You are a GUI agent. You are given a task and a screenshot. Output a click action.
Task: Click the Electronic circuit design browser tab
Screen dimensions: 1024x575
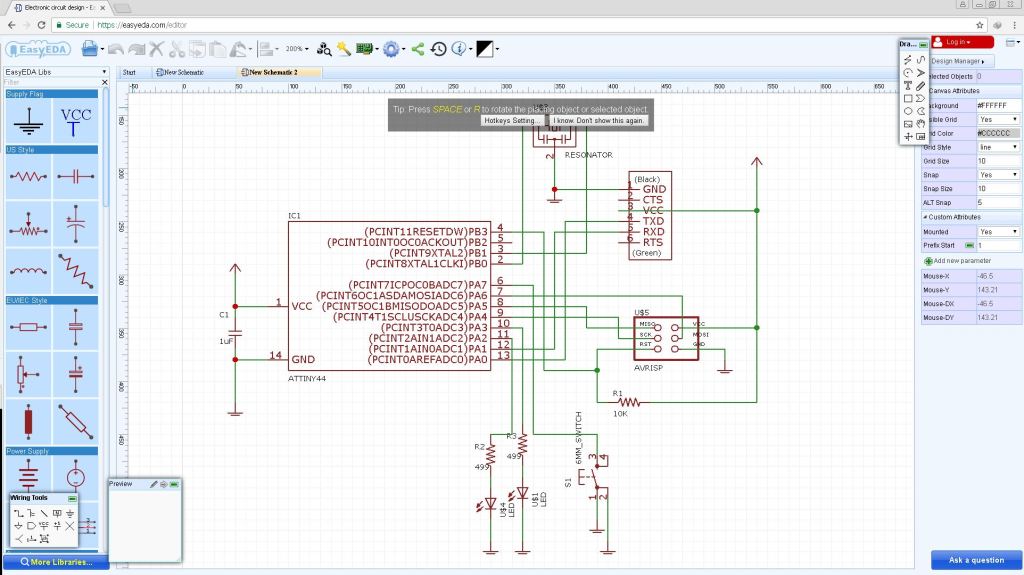pos(59,8)
